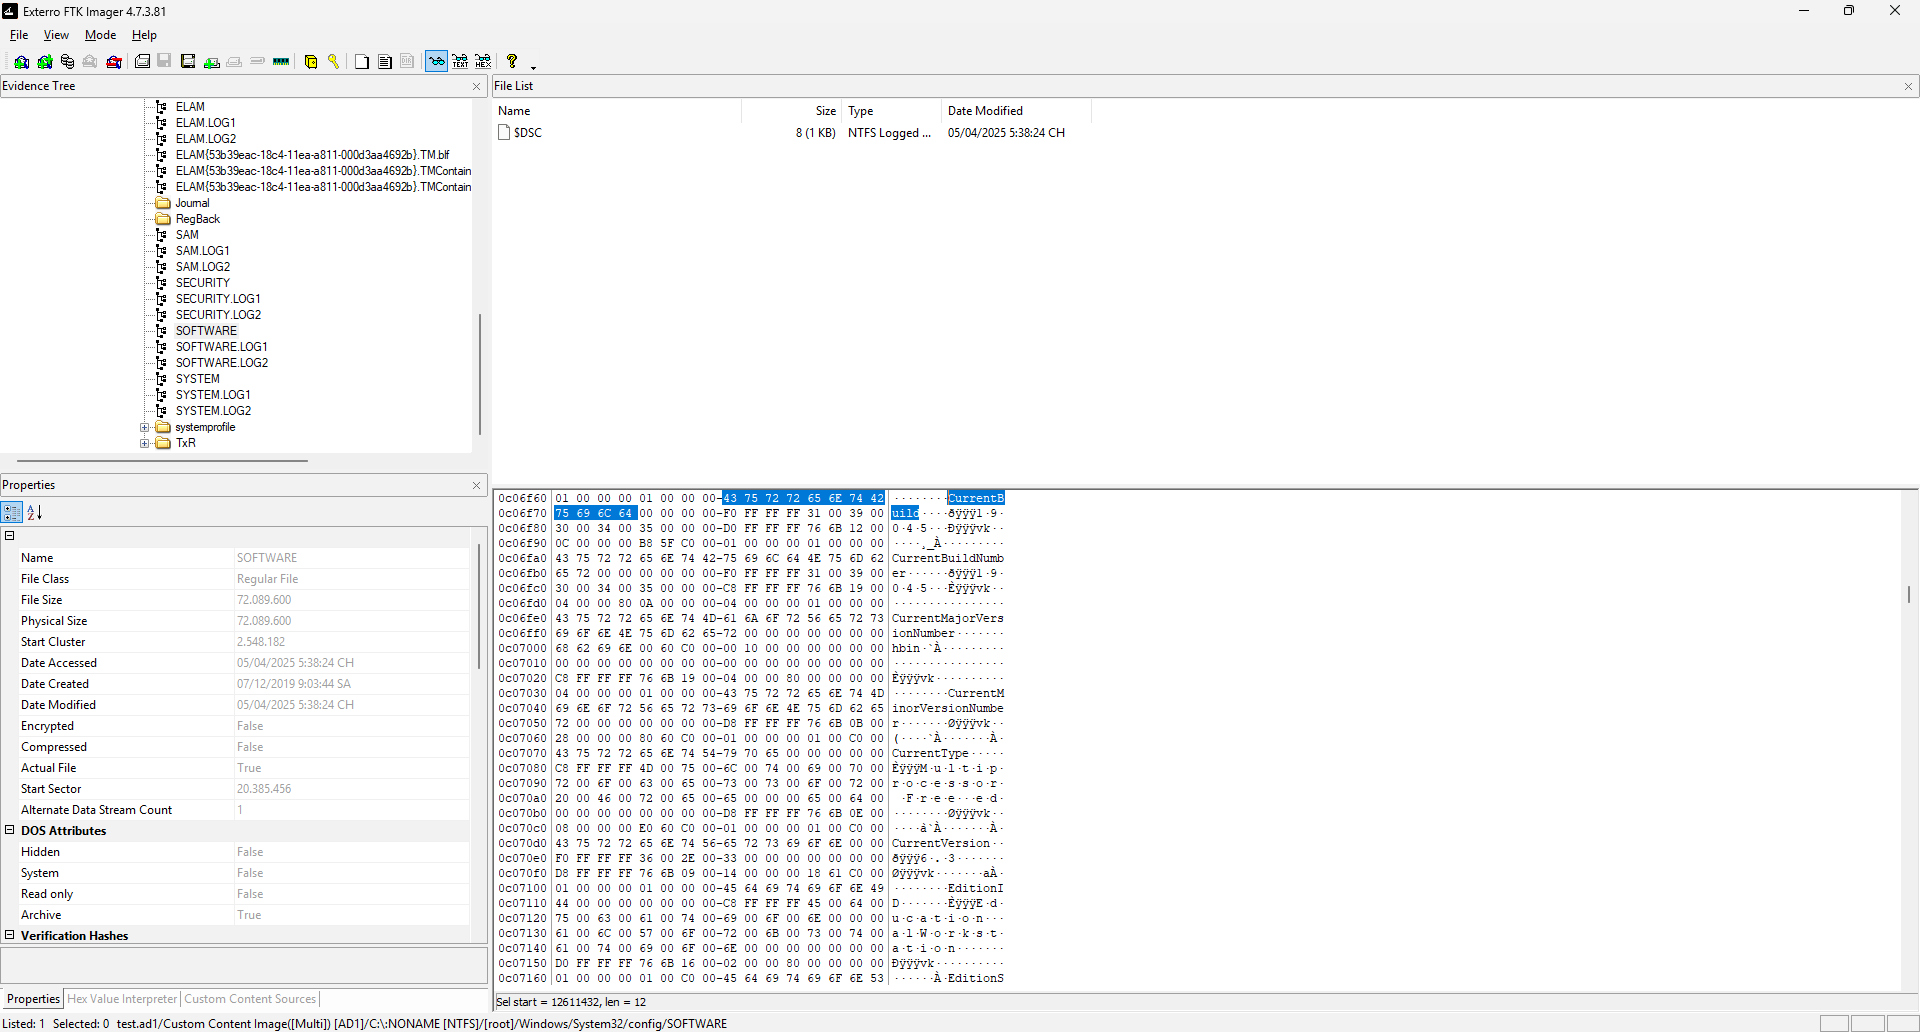The image size is (1920, 1032).
Task: Switch to Hex Value Interpreter tab
Action: (x=123, y=999)
